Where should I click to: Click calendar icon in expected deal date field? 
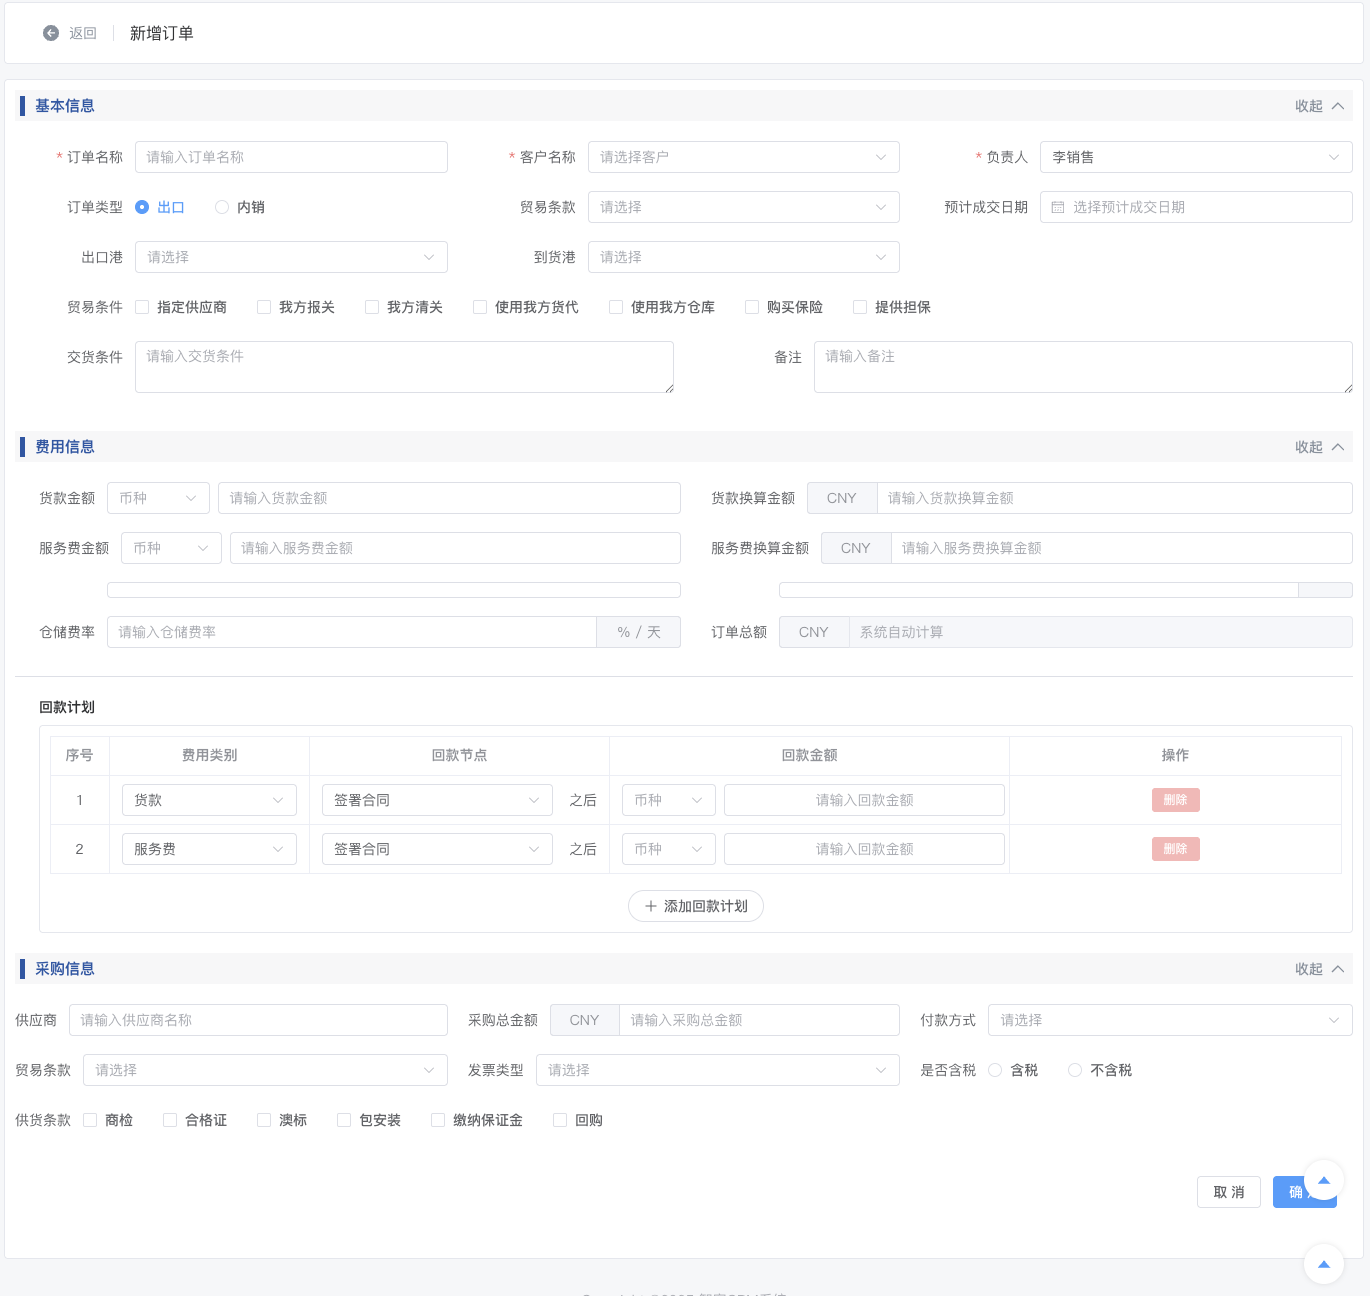(1058, 207)
